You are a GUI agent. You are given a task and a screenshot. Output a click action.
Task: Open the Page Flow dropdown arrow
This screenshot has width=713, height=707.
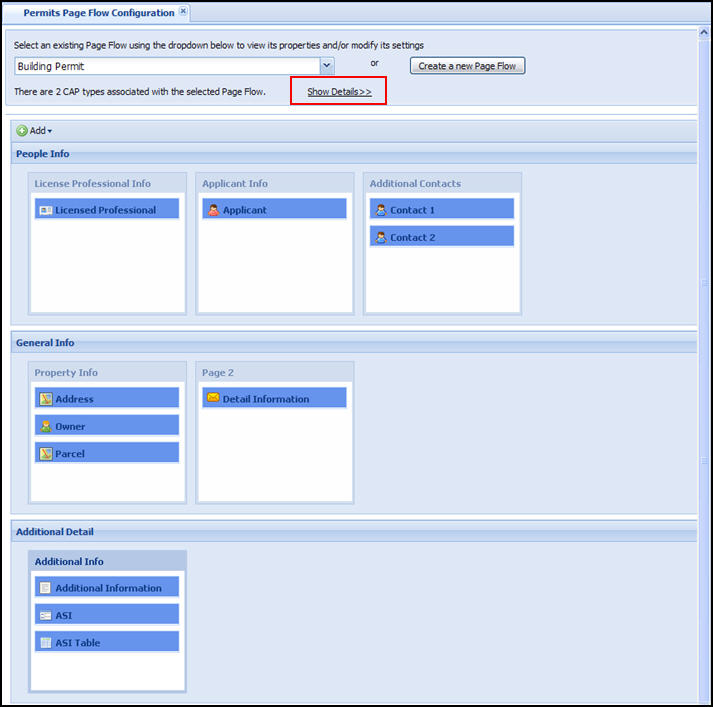point(327,66)
